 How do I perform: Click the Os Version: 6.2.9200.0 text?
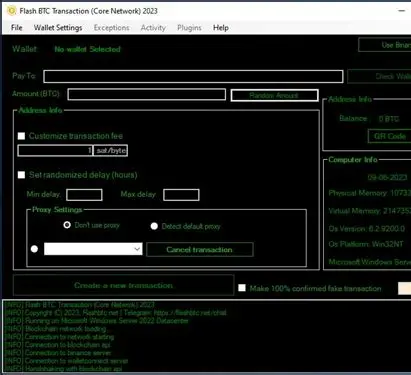[x=367, y=229]
